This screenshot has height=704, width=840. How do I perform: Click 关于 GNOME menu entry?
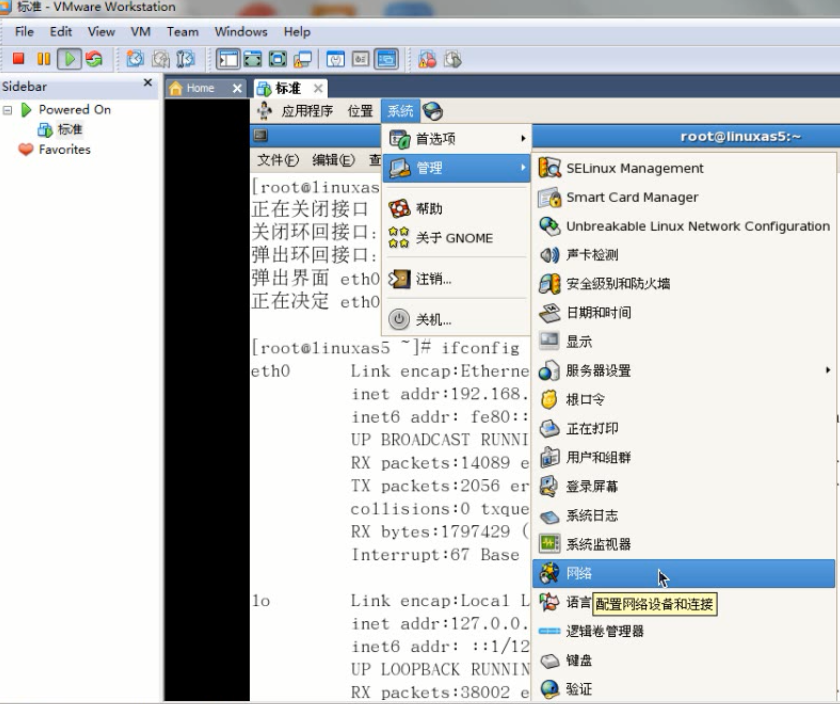click(x=457, y=238)
